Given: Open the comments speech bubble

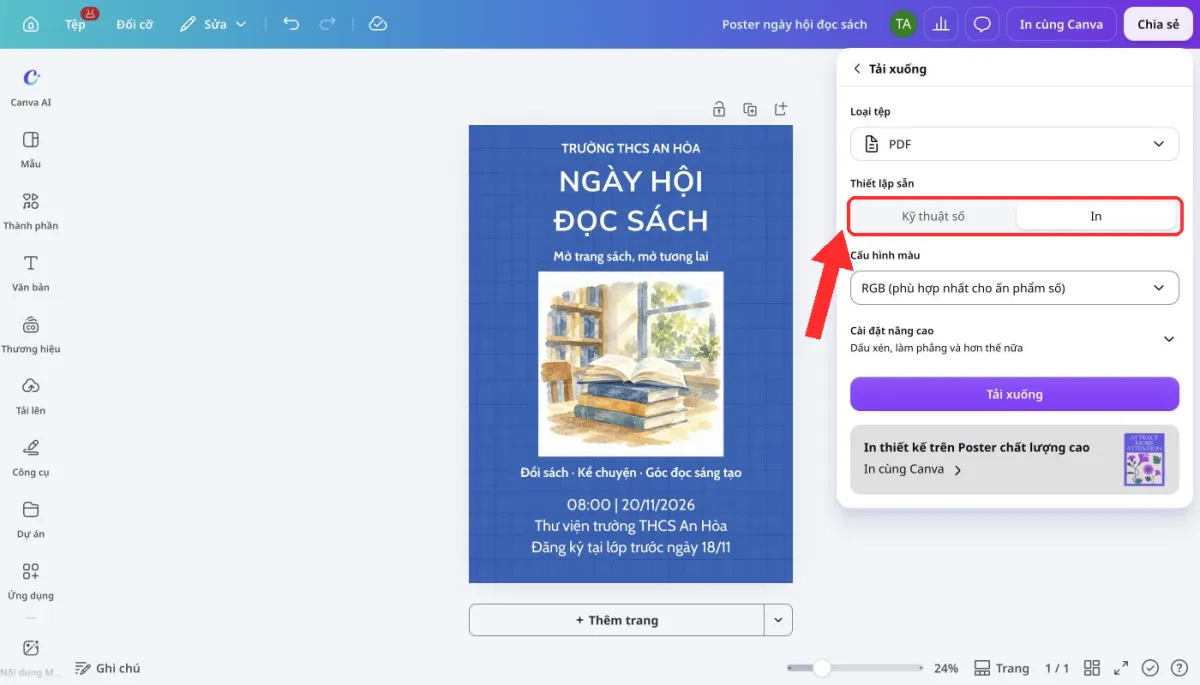Looking at the screenshot, I should (x=982, y=24).
